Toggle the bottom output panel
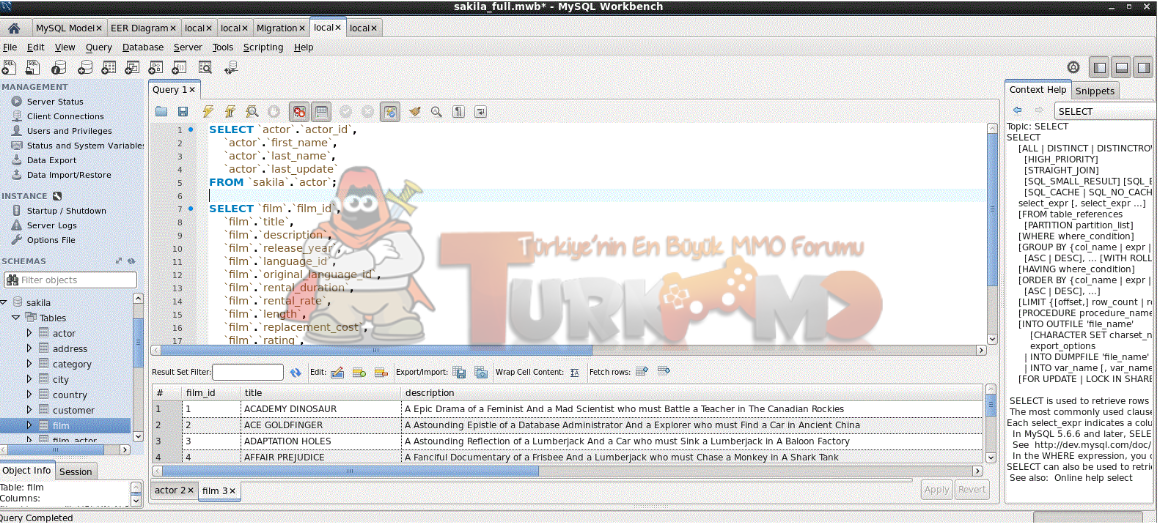 pos(1122,67)
